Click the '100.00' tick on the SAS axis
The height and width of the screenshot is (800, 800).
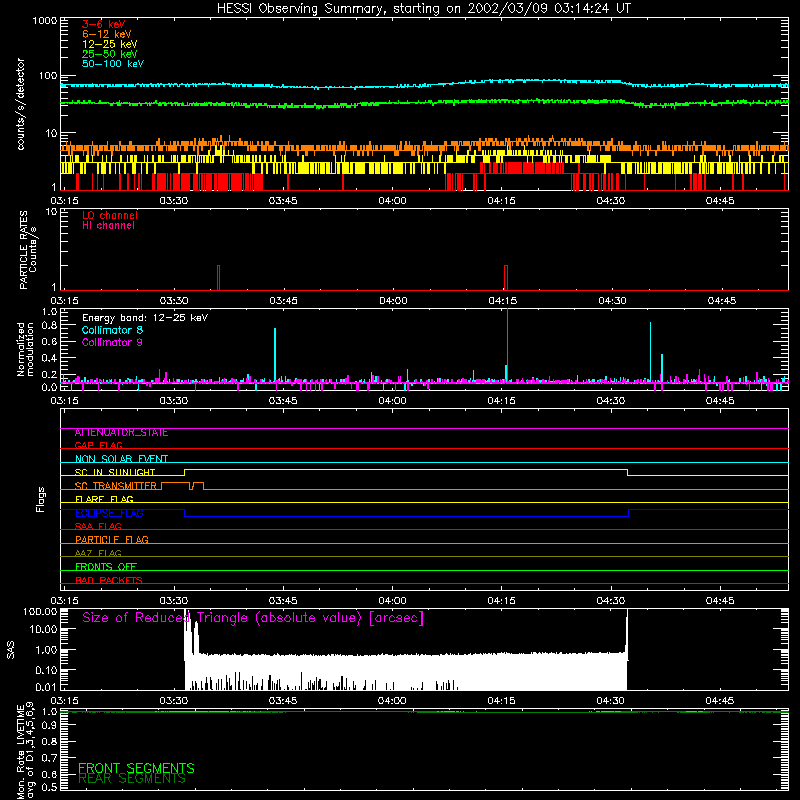pos(40,612)
